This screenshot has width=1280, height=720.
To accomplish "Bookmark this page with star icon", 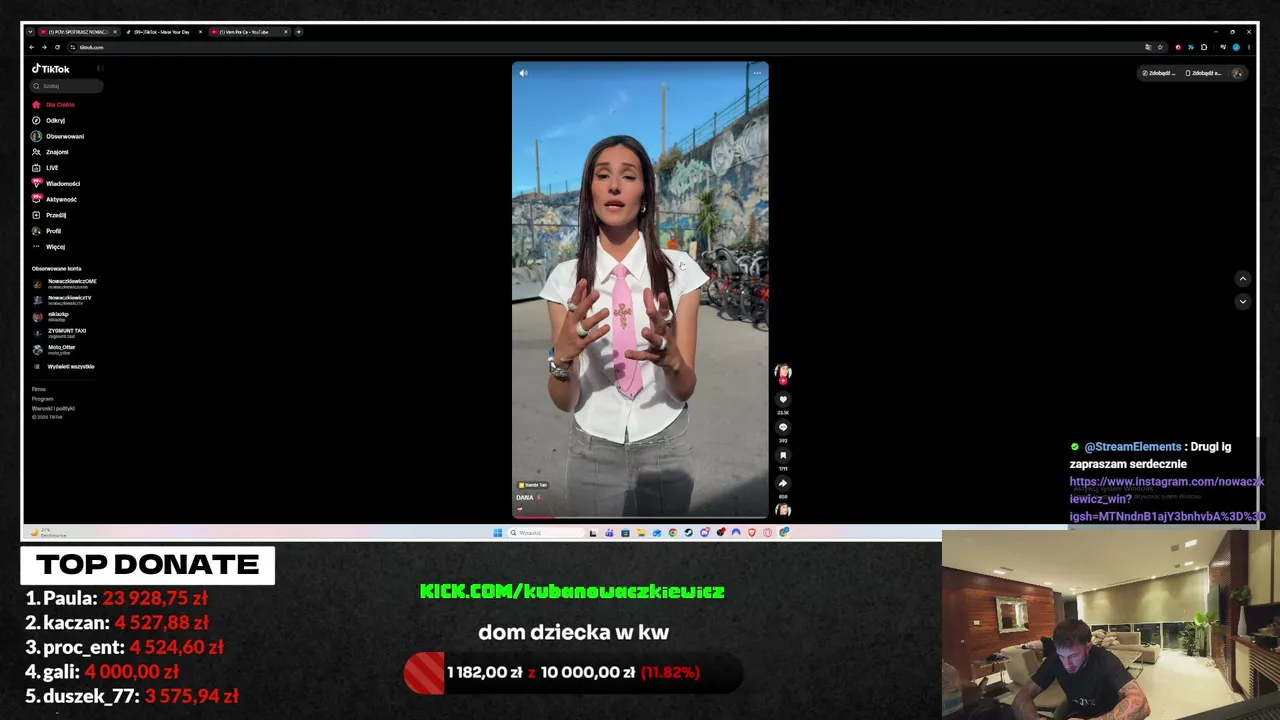I will (1160, 47).
